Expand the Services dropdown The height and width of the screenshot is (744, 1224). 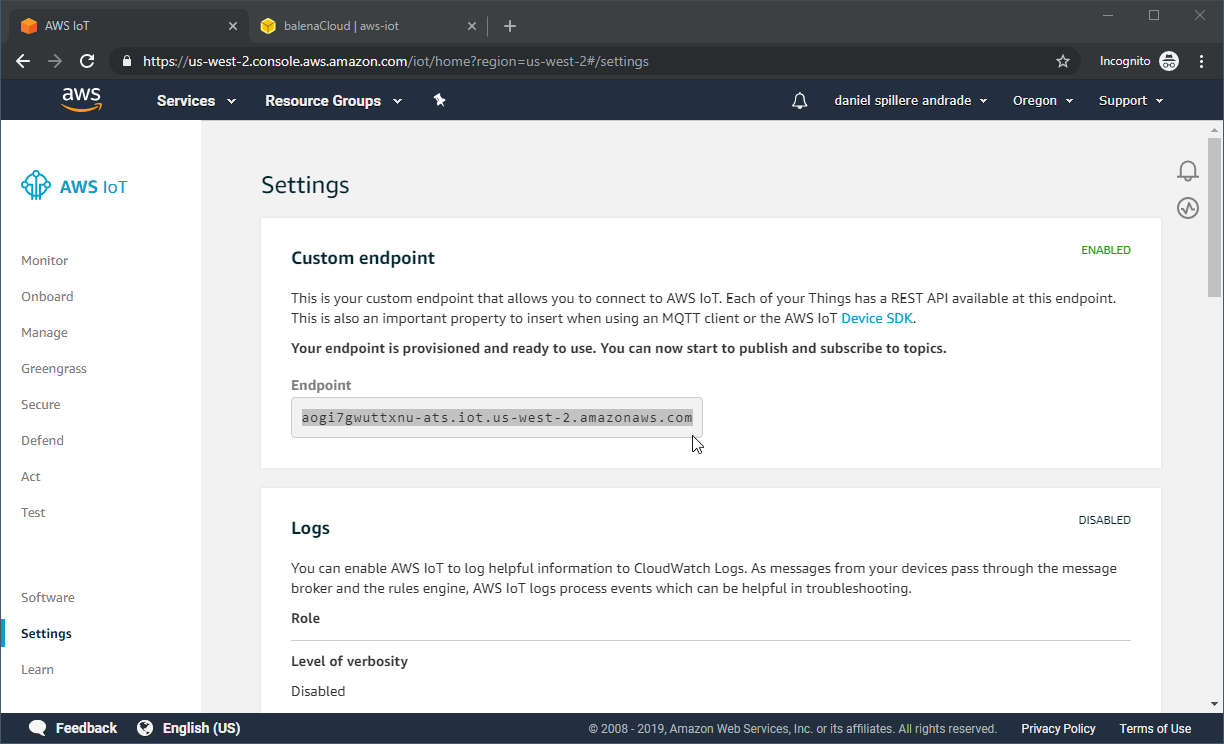pos(196,101)
